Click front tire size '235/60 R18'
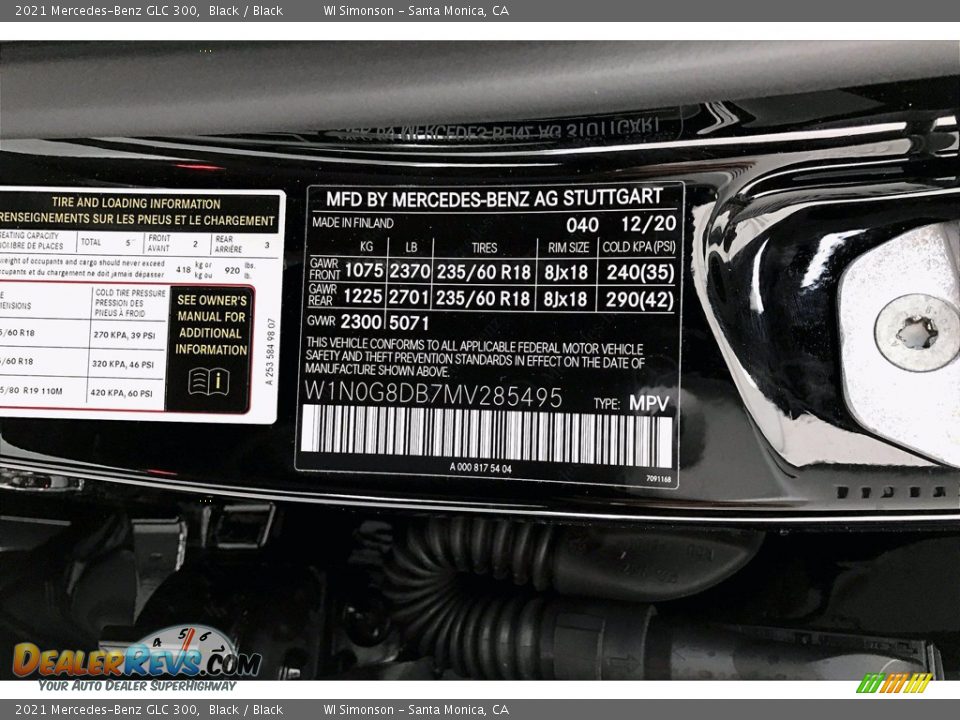 click(x=483, y=272)
